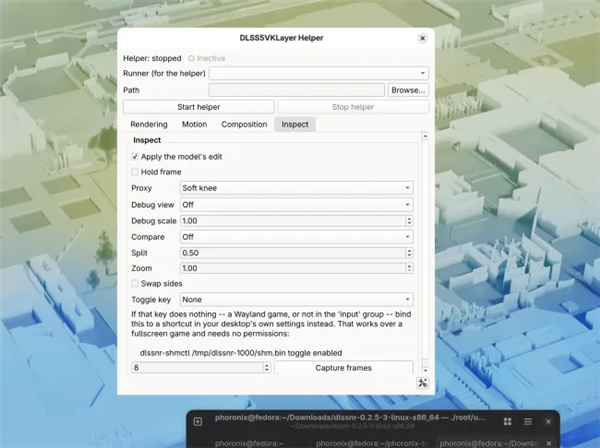600x448 pixels.
Task: Close the terminal window
Action: coord(548,422)
